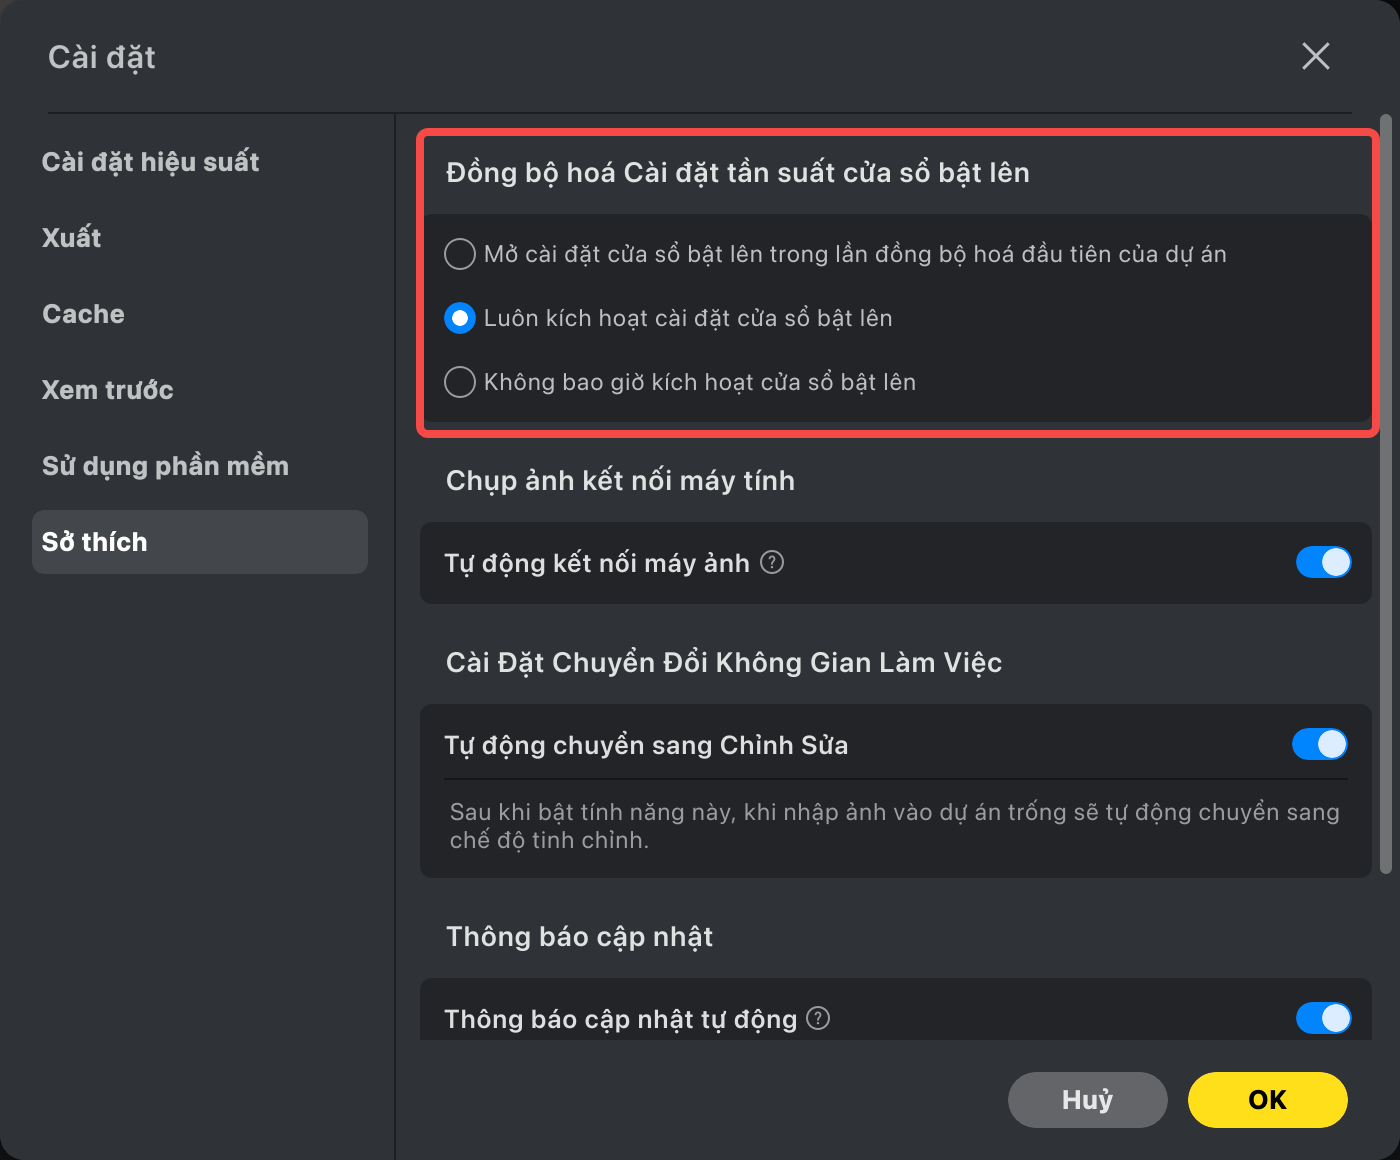This screenshot has height=1160, width=1400.
Task: Click the Chụp ảnh kết nối máy tính heading
Action: pyautogui.click(x=620, y=481)
